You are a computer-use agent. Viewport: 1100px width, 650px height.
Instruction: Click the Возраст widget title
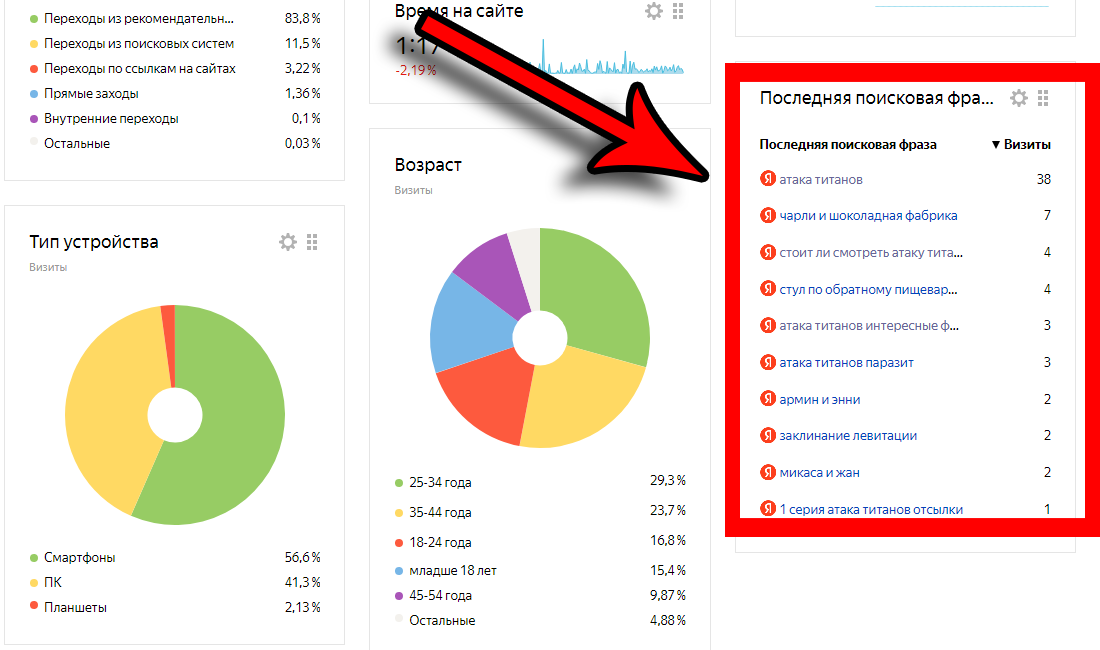coord(428,165)
